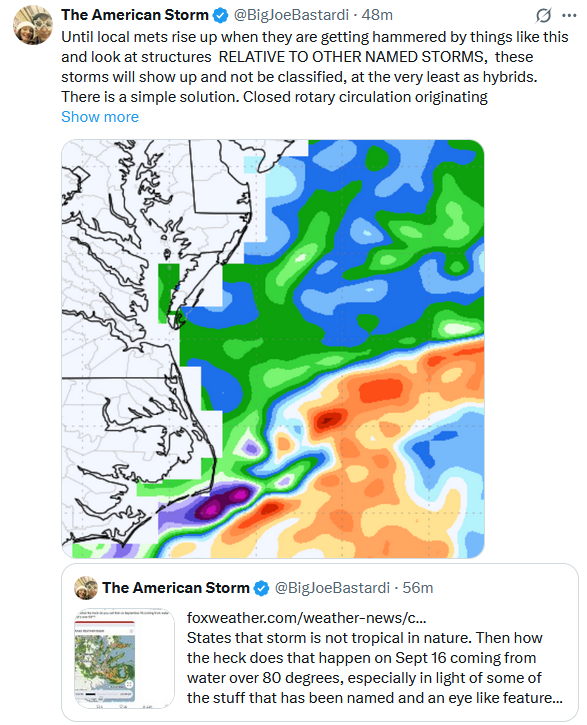The width and height of the screenshot is (587, 725).
Task: Click the radar map thumbnail in the quoted tweet
Action: click(124, 658)
